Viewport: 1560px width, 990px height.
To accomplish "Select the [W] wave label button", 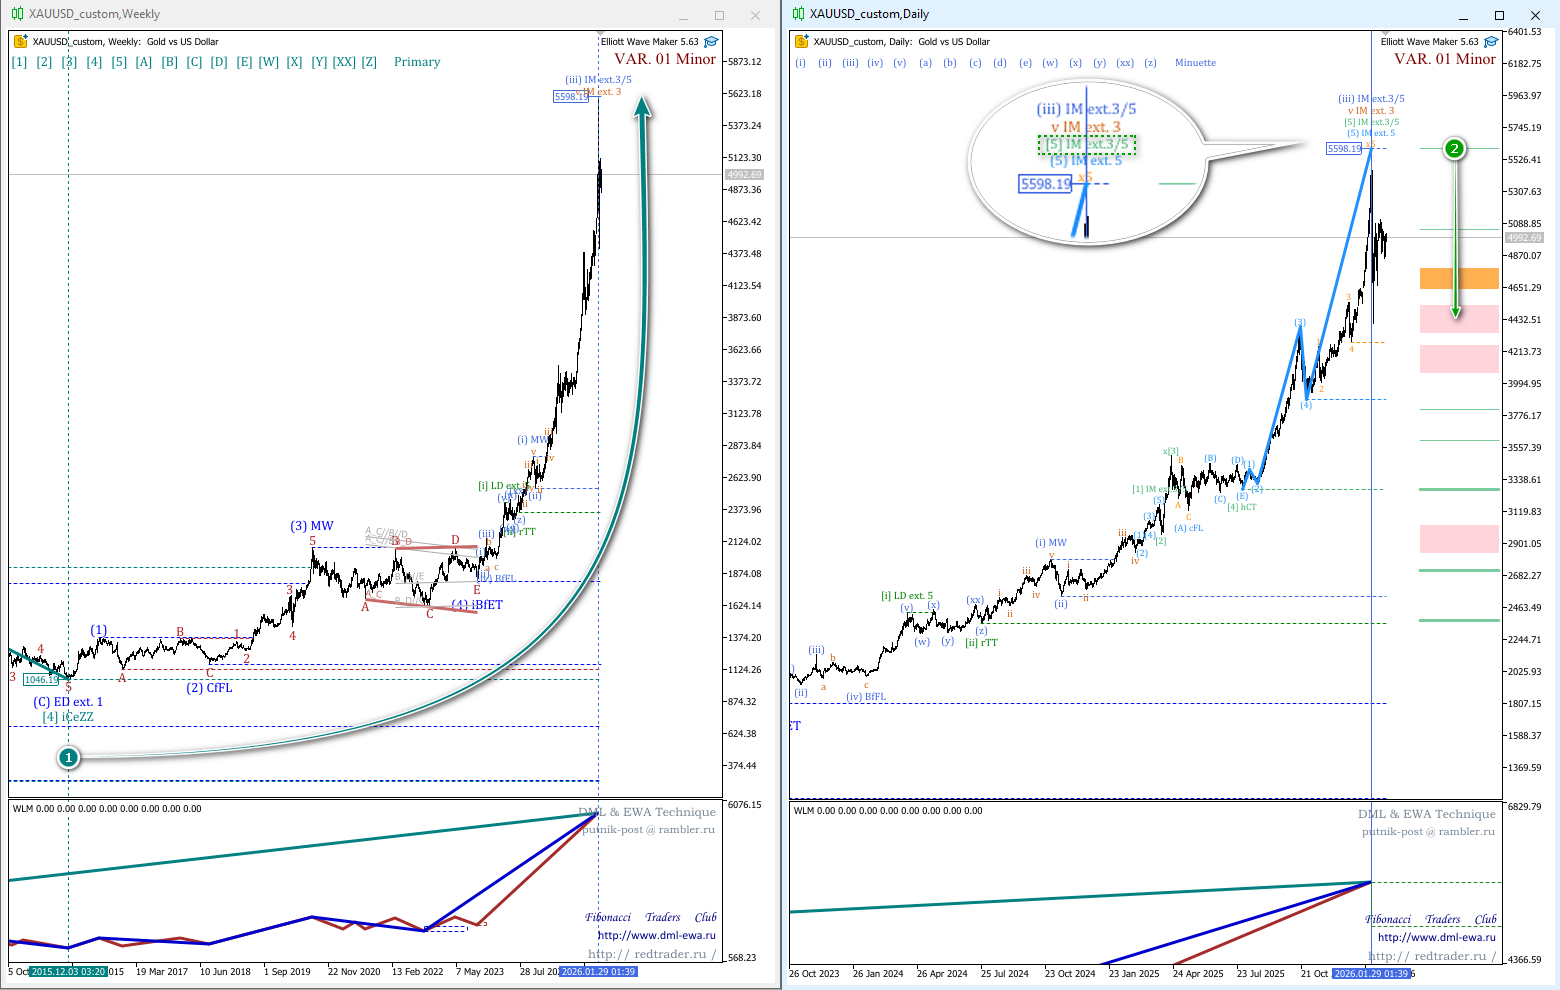I will click(268, 62).
